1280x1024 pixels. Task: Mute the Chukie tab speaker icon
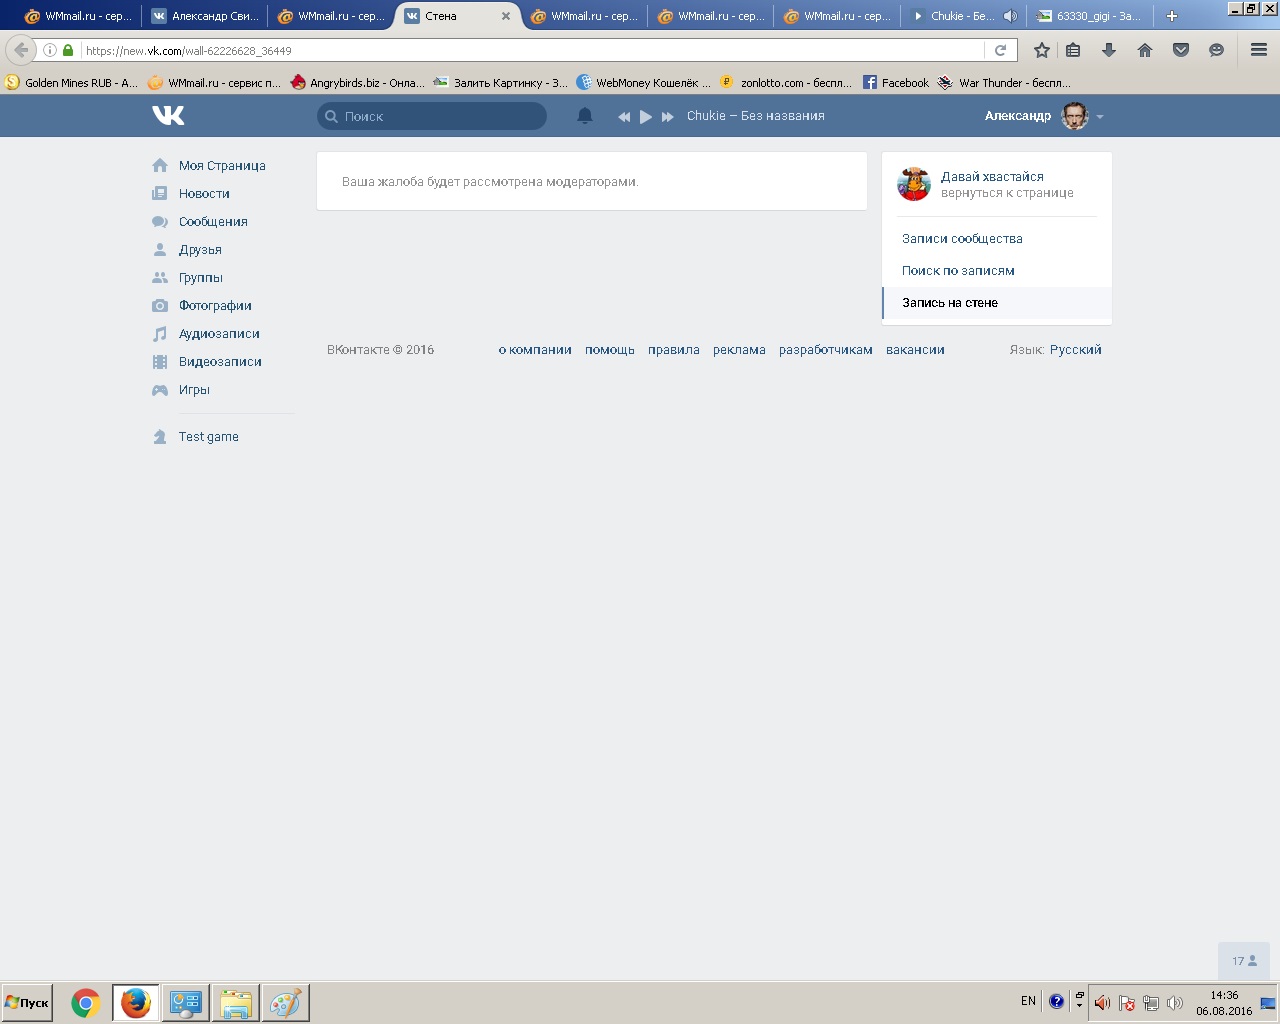(x=1010, y=16)
